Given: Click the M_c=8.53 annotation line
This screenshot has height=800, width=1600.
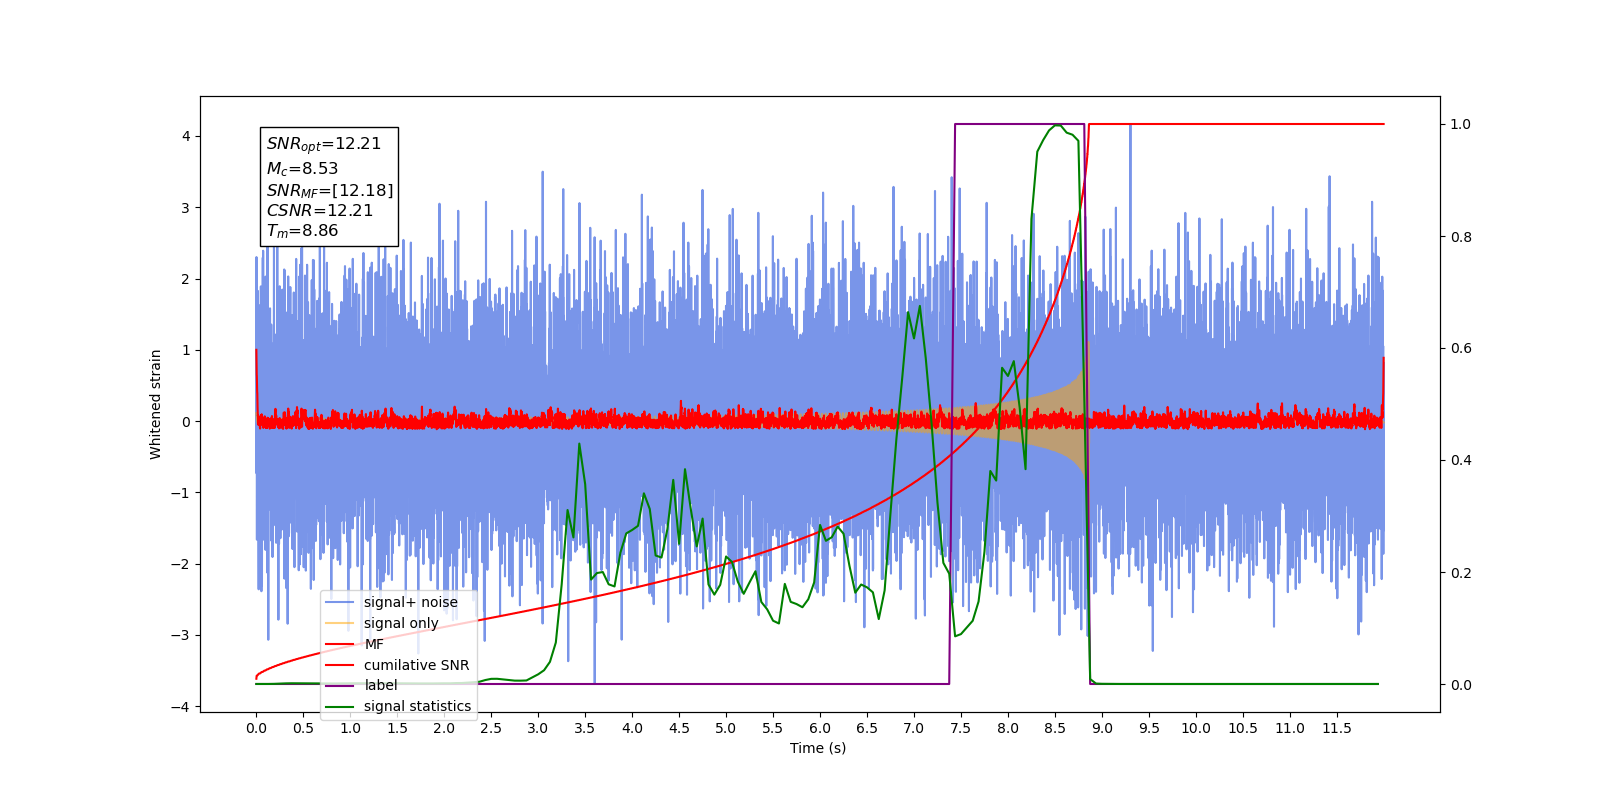Looking at the screenshot, I should [x=302, y=169].
